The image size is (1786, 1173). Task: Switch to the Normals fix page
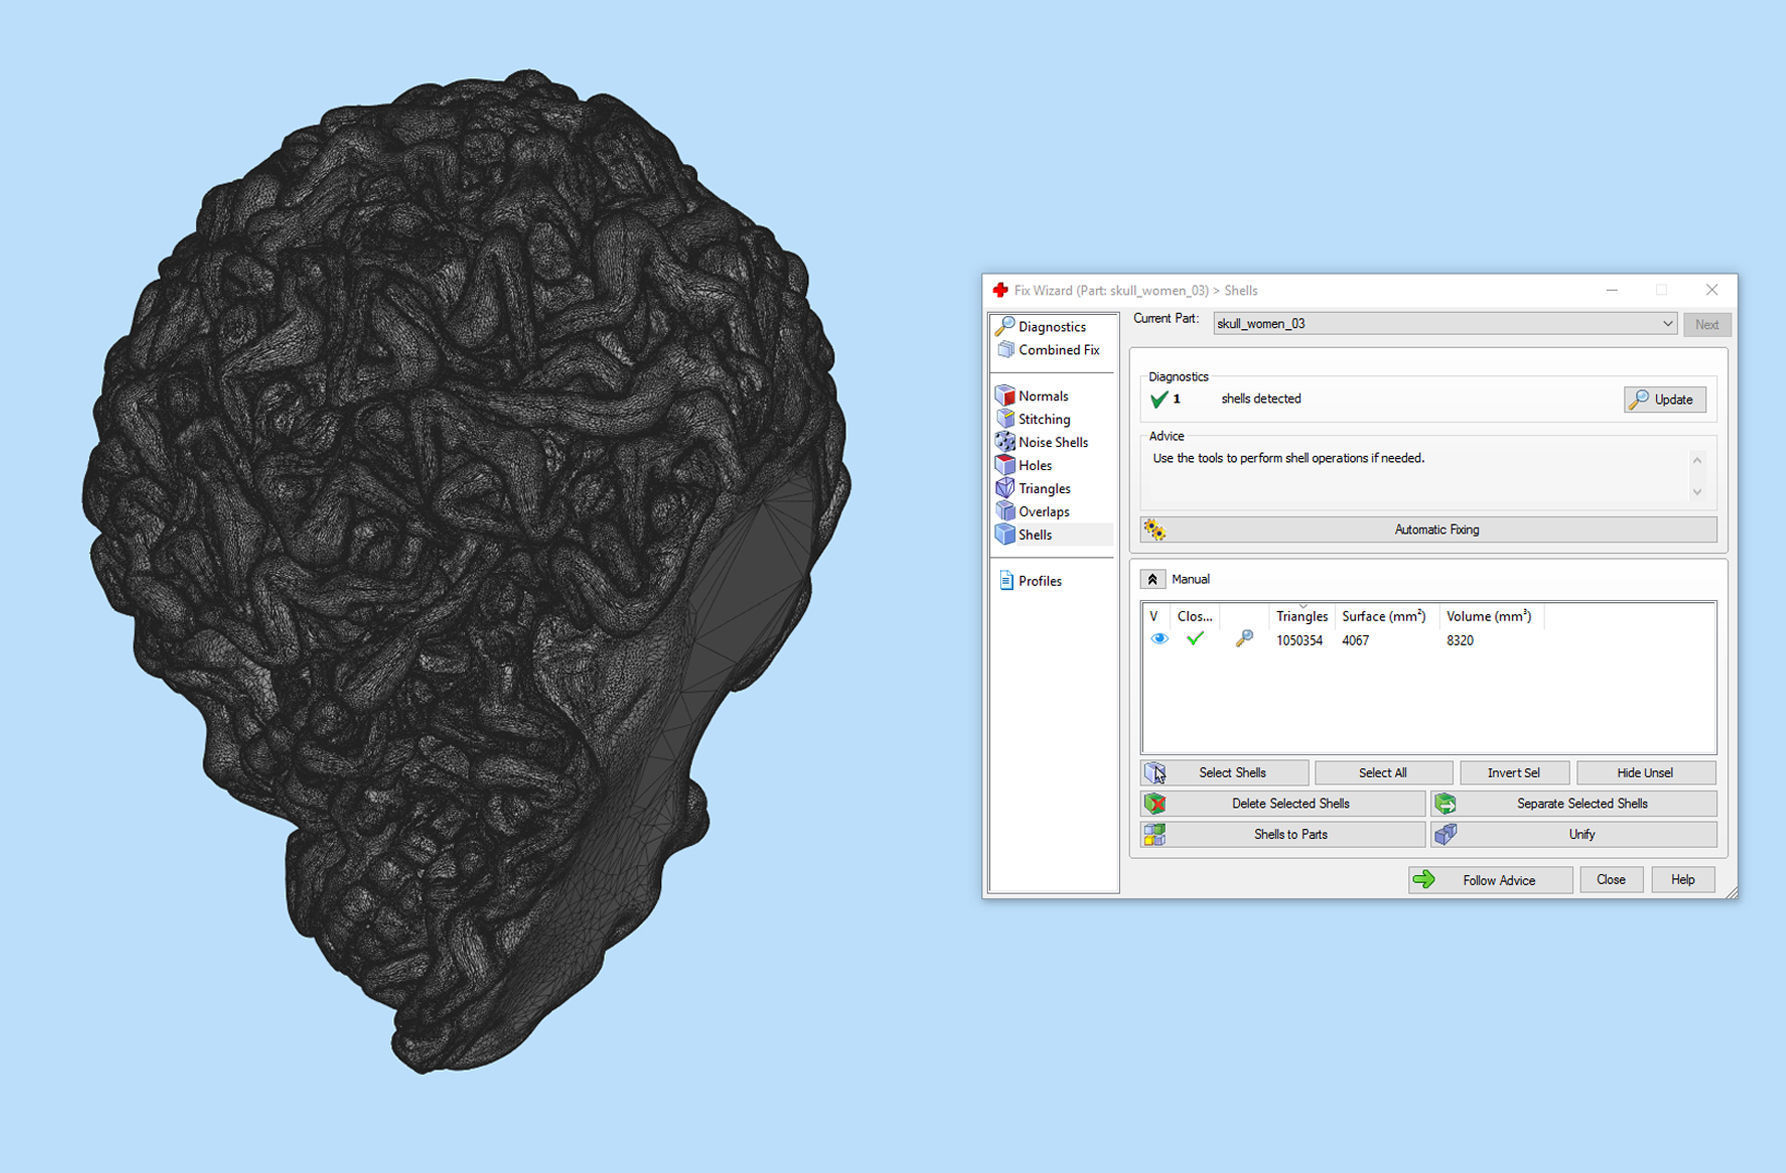[1043, 396]
